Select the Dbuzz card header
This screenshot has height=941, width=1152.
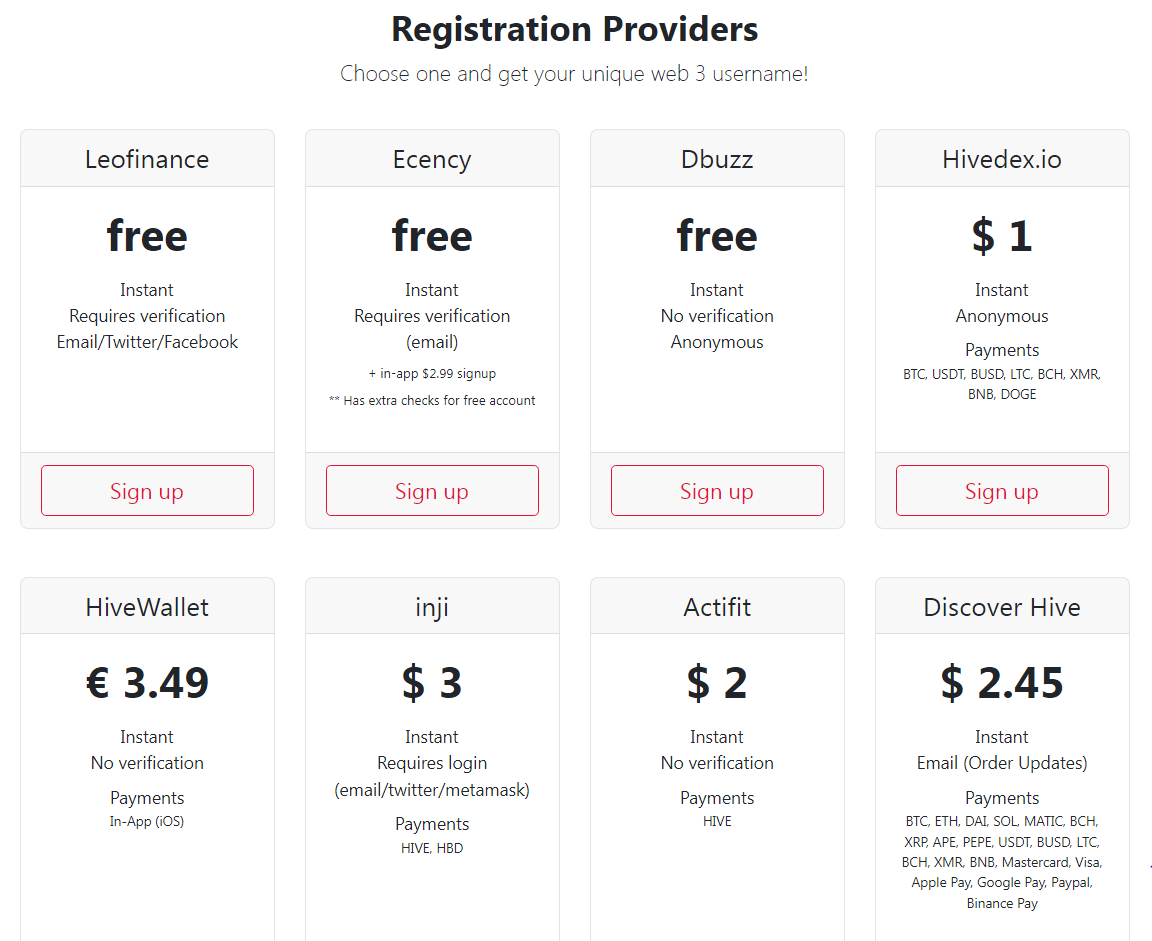717,159
